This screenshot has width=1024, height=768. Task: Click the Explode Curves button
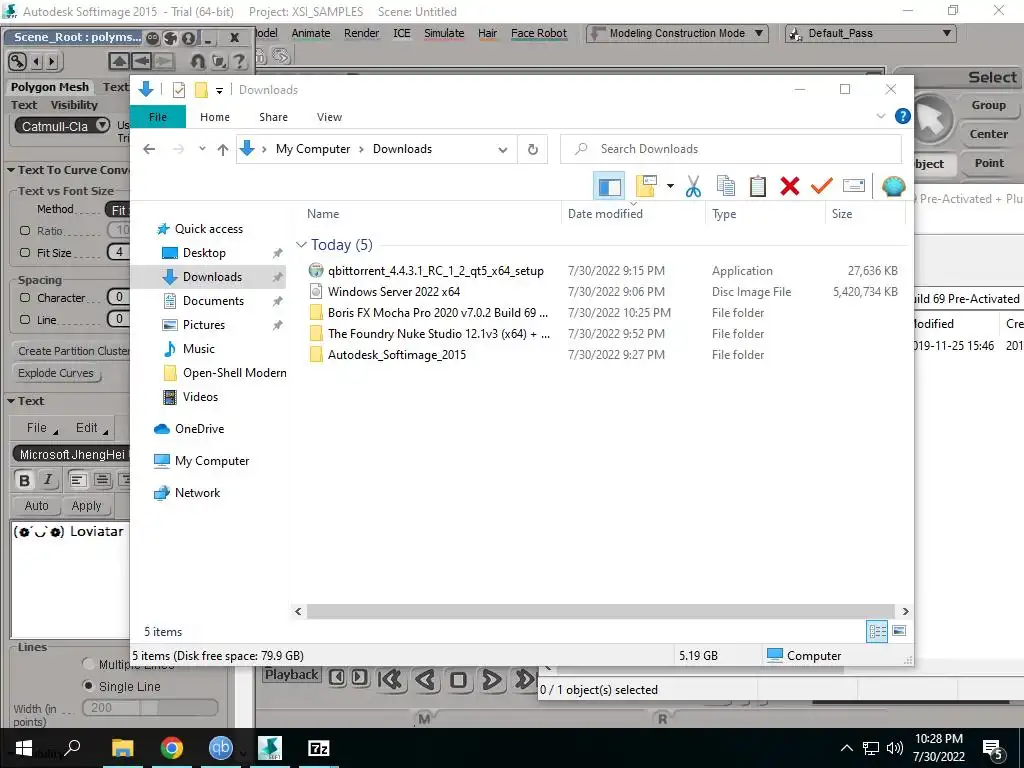[x=56, y=373]
